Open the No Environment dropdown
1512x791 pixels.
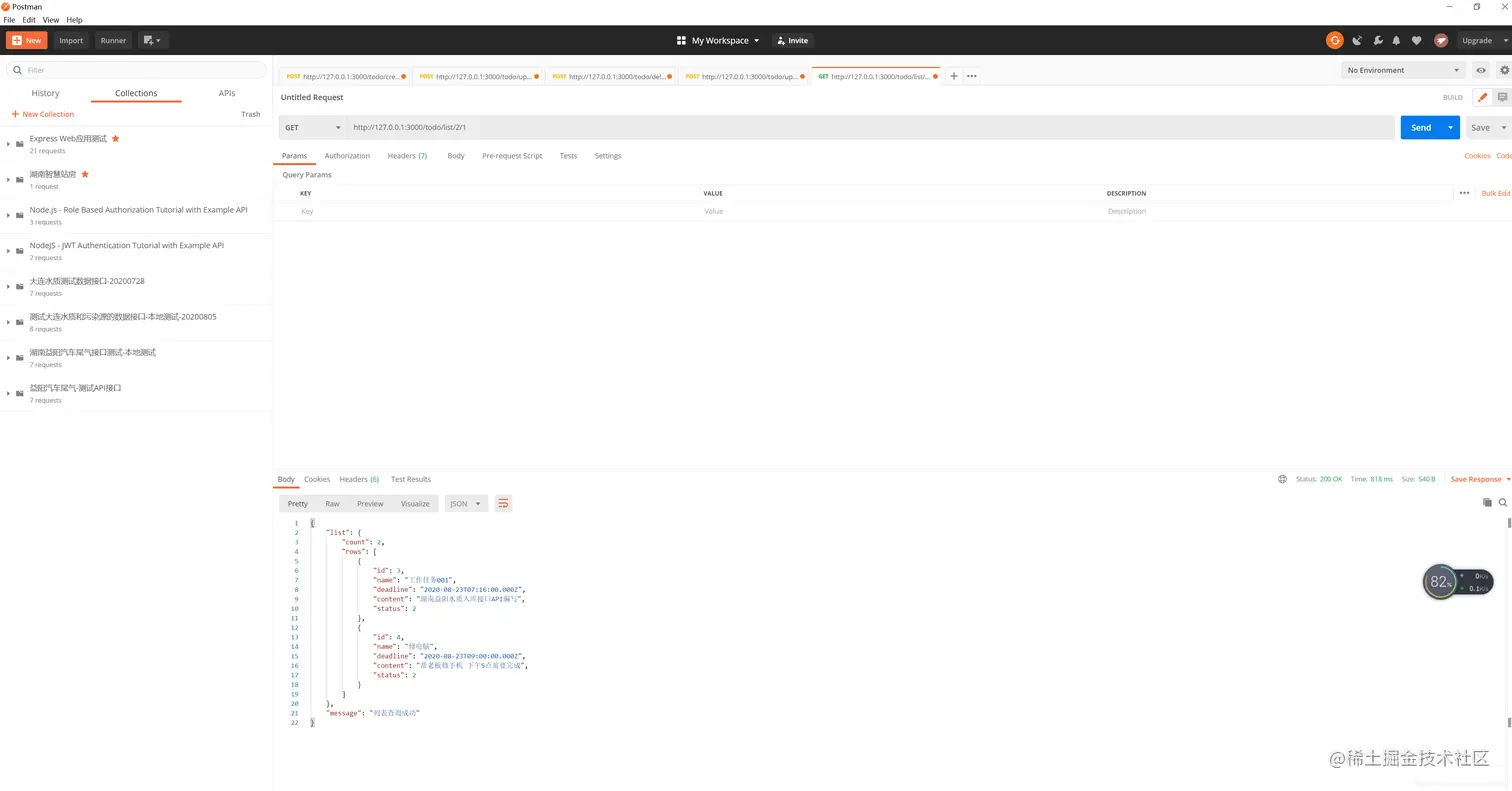(x=1403, y=70)
